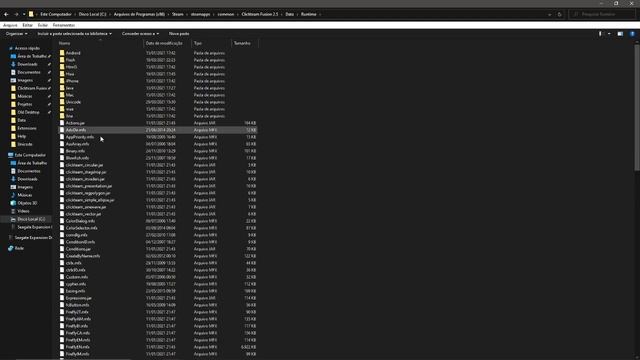The width and height of the screenshot is (640, 360).
Task: Click the forward navigation arrow
Action: pos(16,14)
